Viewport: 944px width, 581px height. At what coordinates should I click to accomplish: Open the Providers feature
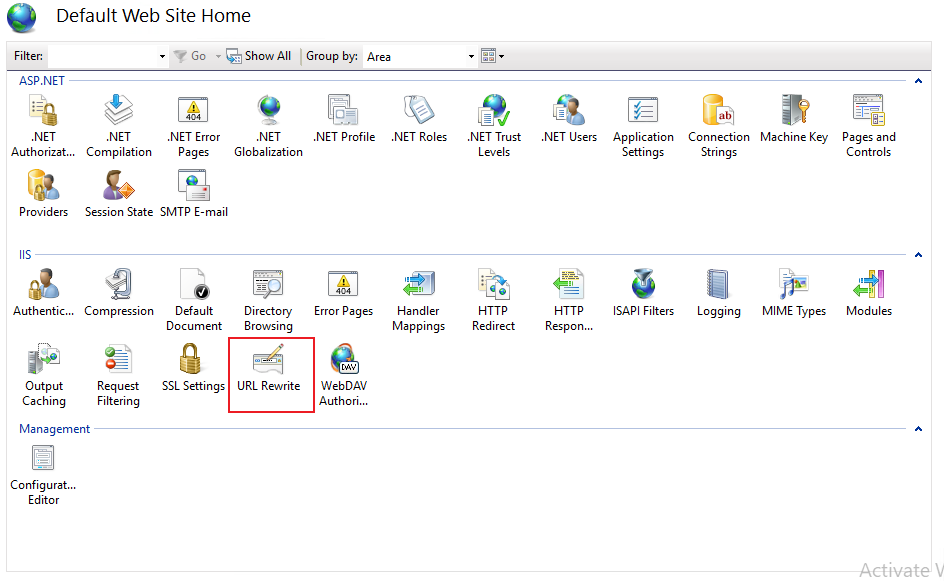tap(43, 194)
